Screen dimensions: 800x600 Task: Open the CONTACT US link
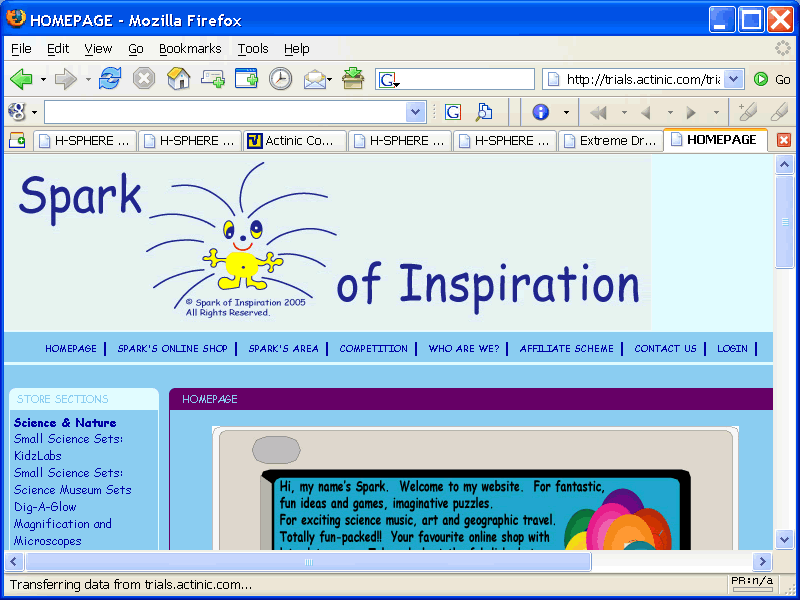[x=665, y=348]
